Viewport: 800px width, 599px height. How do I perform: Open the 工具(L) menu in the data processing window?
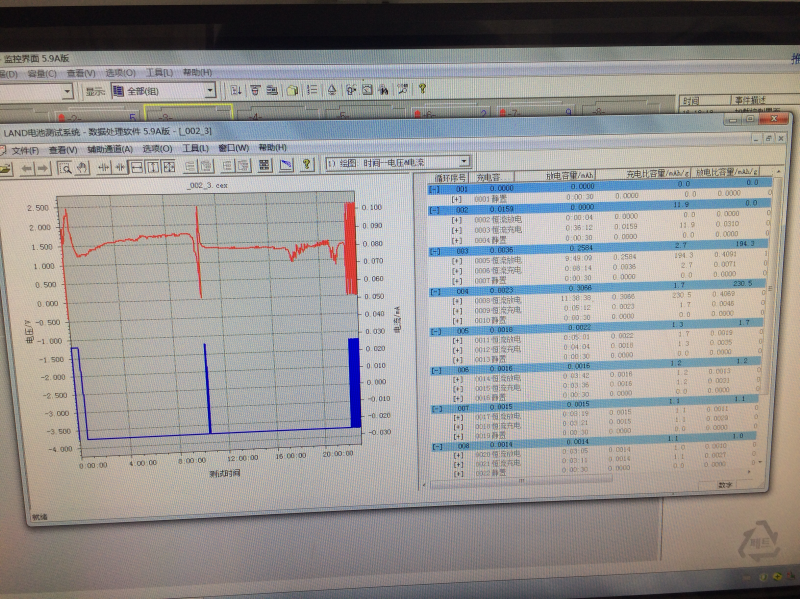pyautogui.click(x=196, y=148)
